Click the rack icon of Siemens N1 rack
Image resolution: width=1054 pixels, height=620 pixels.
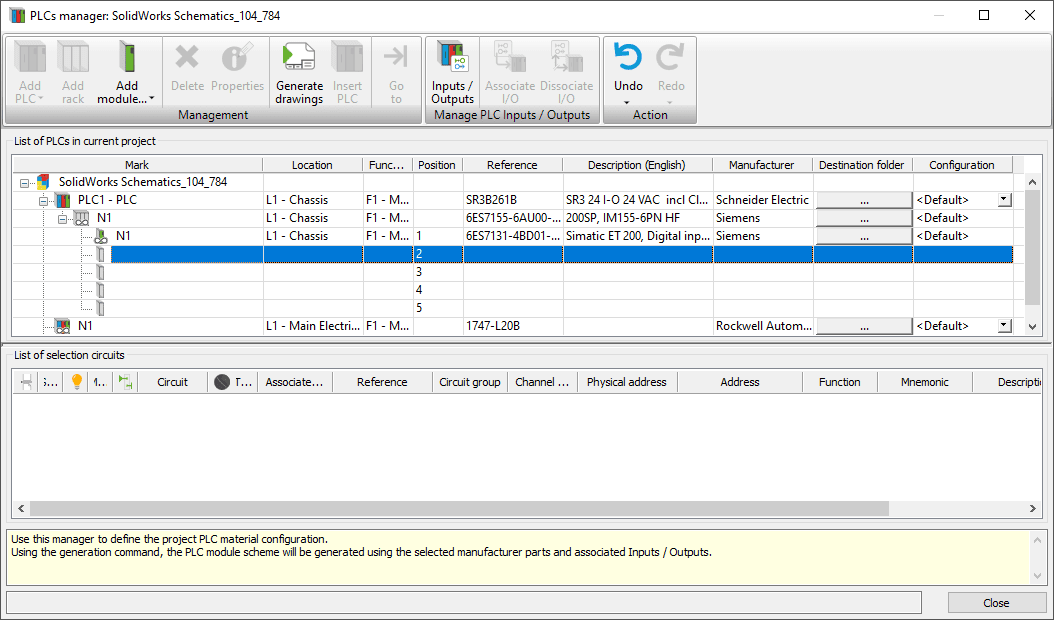(x=81, y=218)
